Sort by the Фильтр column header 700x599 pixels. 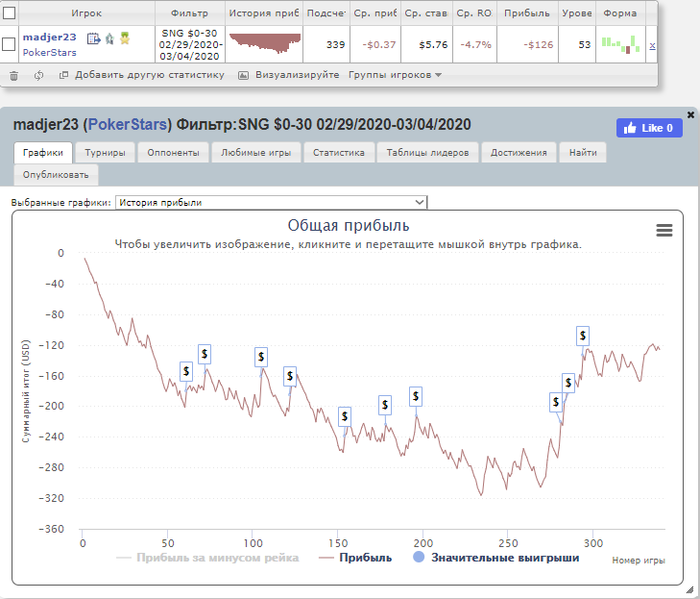pyautogui.click(x=190, y=13)
